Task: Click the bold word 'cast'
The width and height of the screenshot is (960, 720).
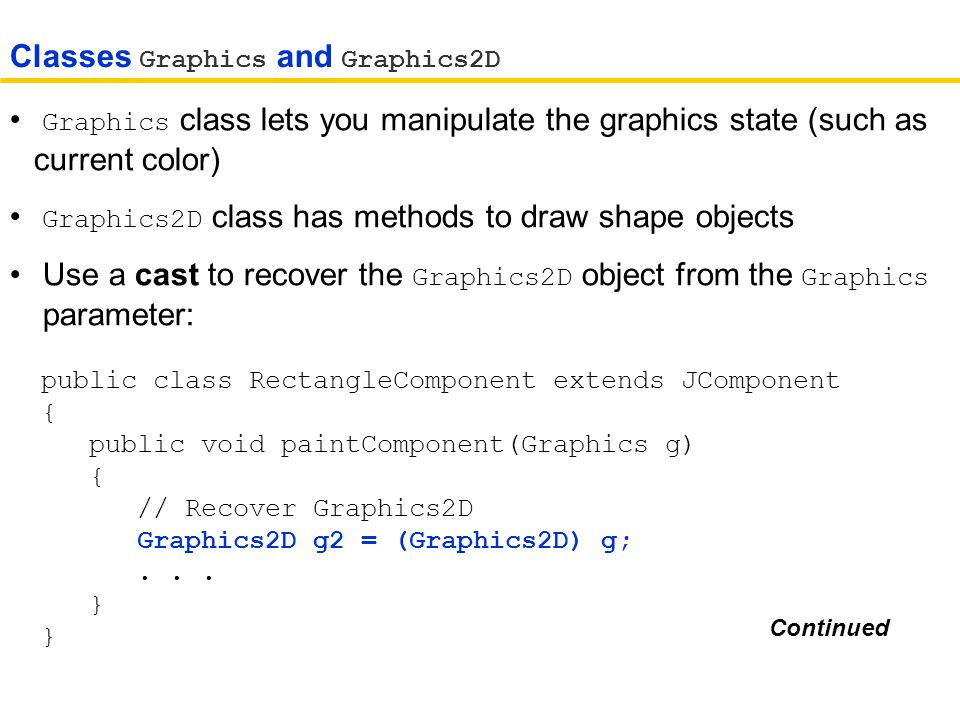Action: coord(167,275)
